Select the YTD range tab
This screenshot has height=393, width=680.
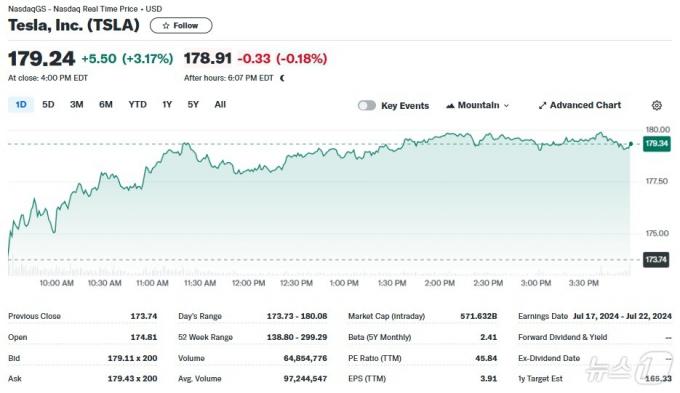[x=137, y=105]
